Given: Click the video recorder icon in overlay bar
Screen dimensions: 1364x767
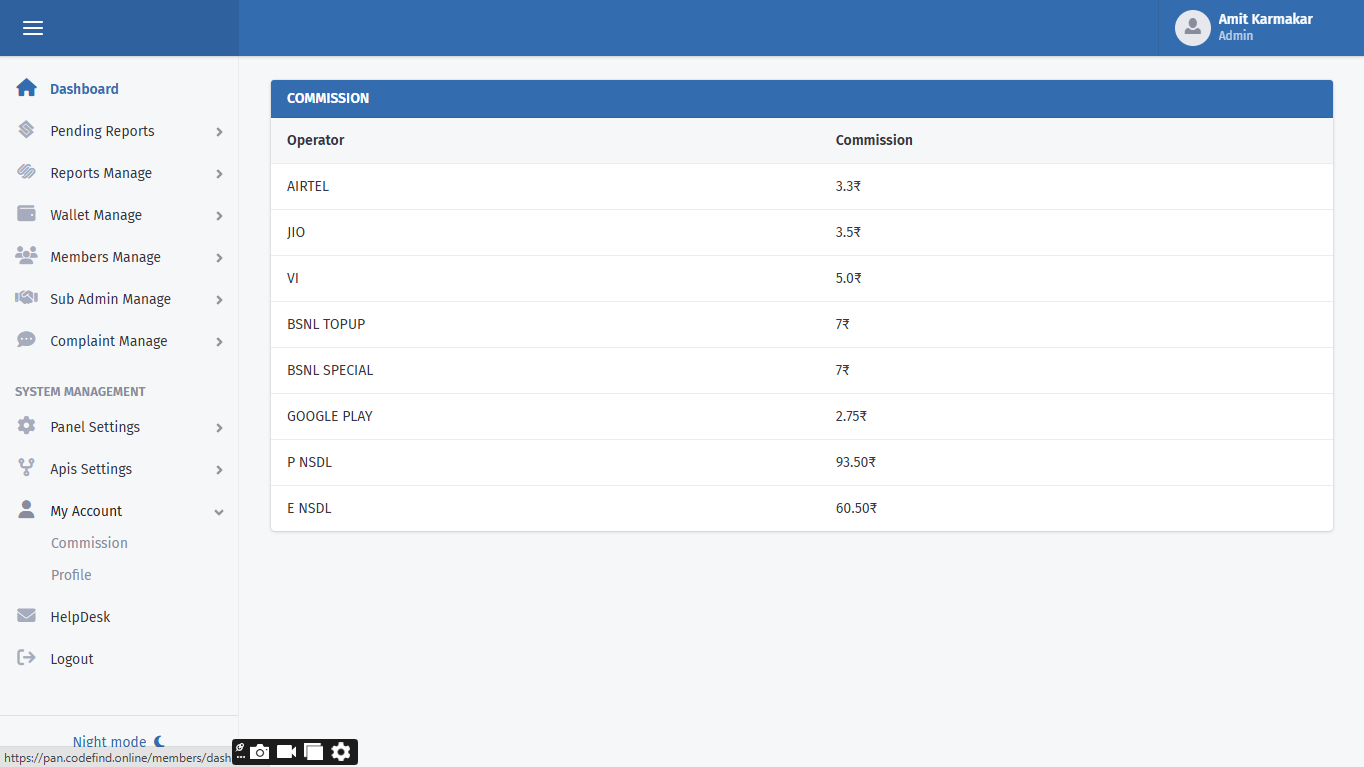Looking at the screenshot, I should (287, 752).
